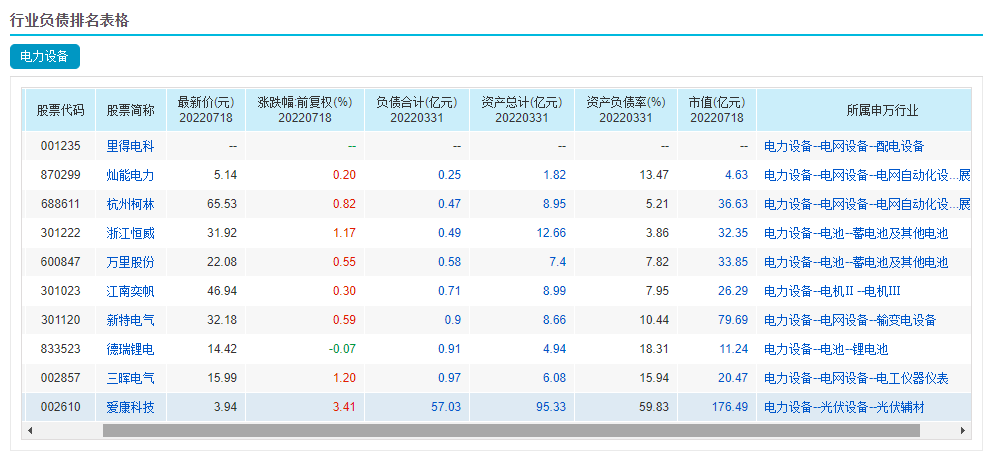Viewport: 996px width, 464px height.
Task: Click 新特电气 liabilities value 0.9
Action: (x=452, y=320)
